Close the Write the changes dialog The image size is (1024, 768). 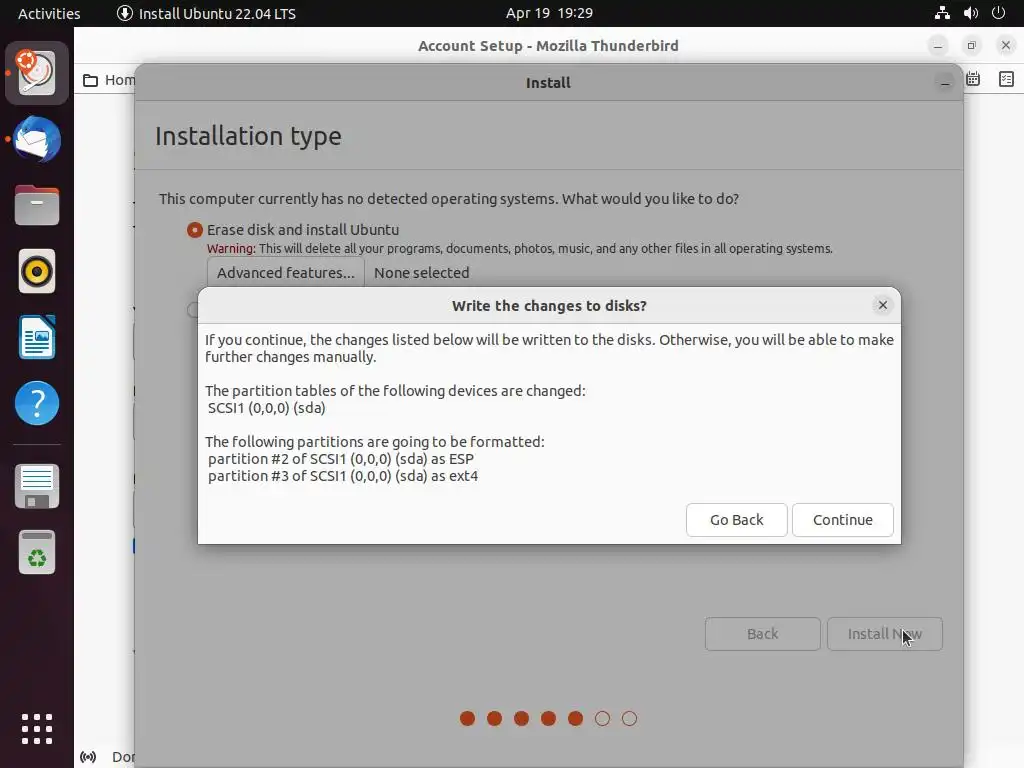point(882,305)
